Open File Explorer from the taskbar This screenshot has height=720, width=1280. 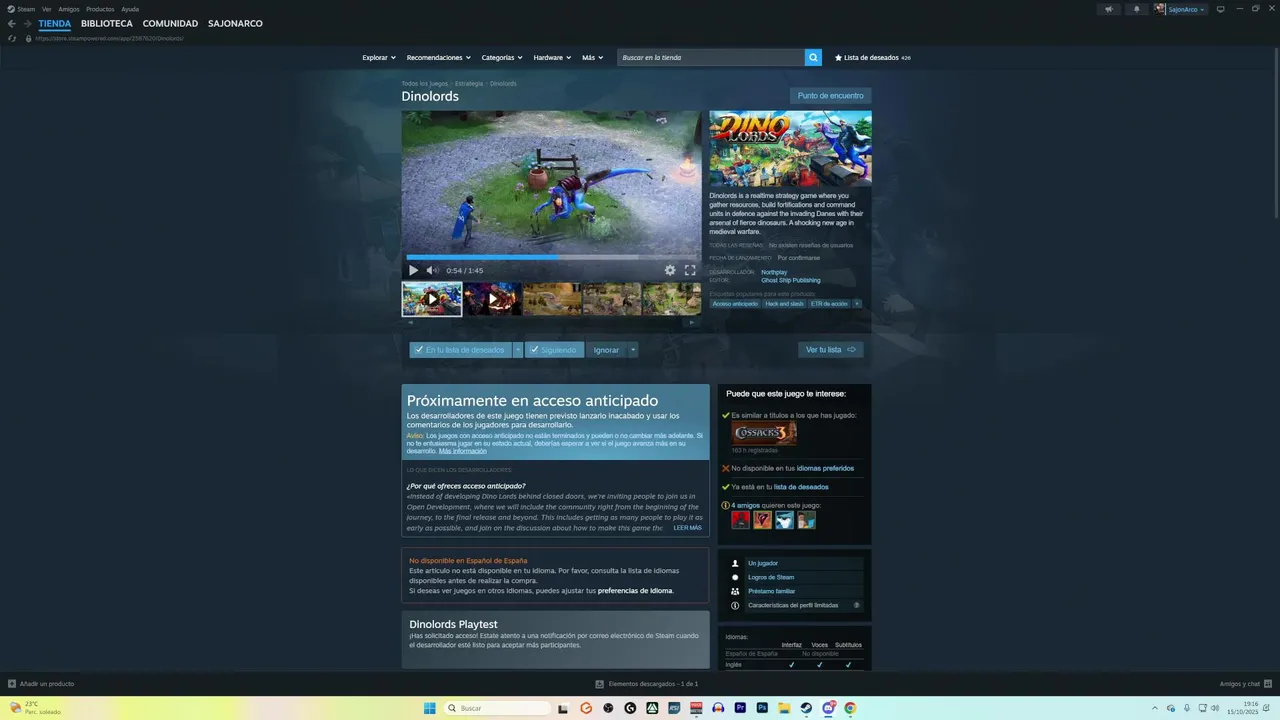[784, 708]
